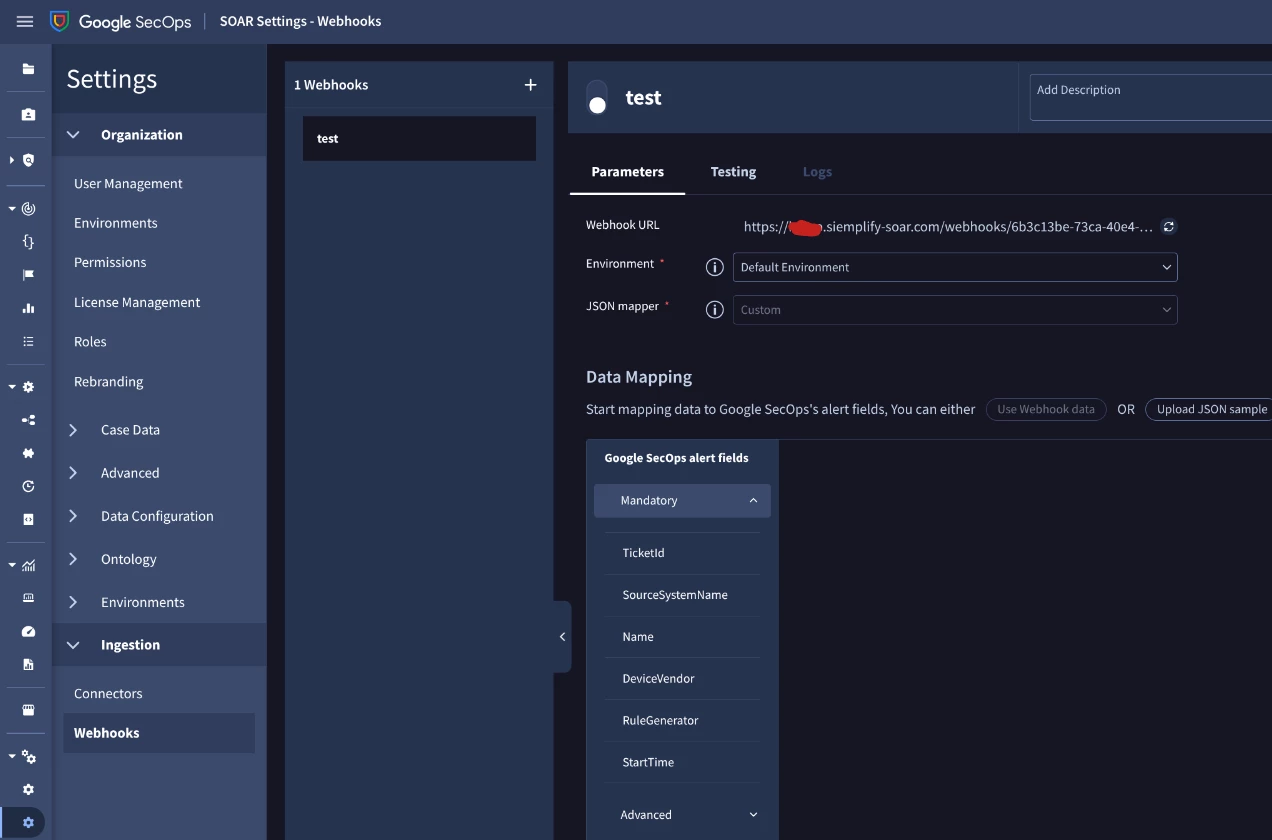The width and height of the screenshot is (1272, 840).
Task: Open the playbooks flow nodes icon
Action: pos(28,420)
